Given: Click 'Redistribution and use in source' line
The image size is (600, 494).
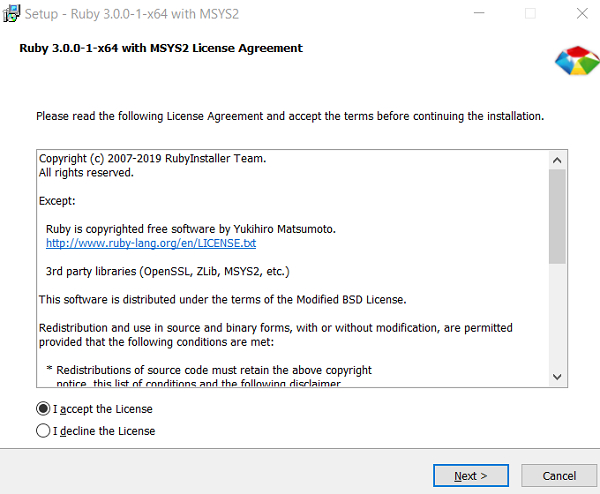Looking at the screenshot, I should [x=276, y=328].
